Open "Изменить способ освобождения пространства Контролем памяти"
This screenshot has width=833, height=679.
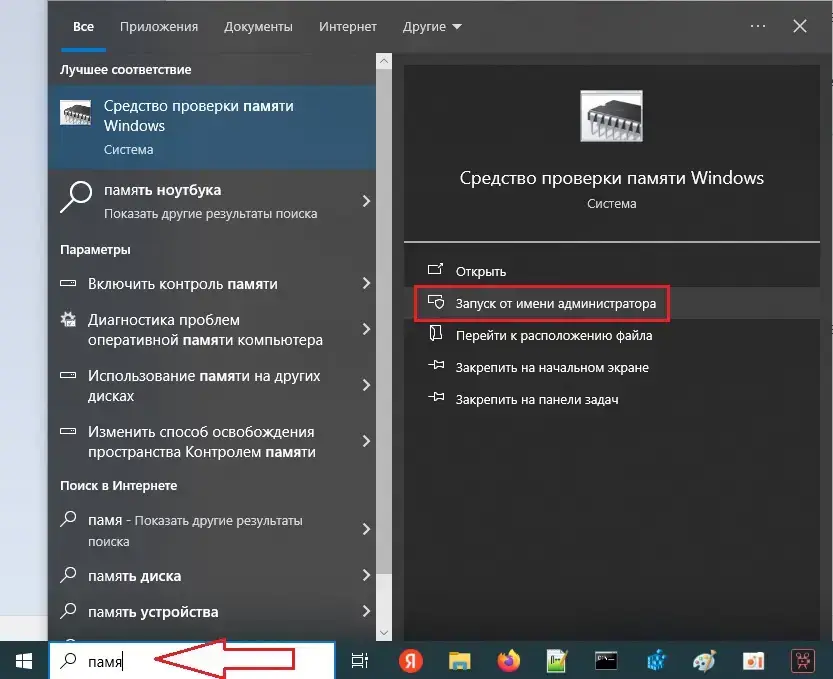pos(212,442)
